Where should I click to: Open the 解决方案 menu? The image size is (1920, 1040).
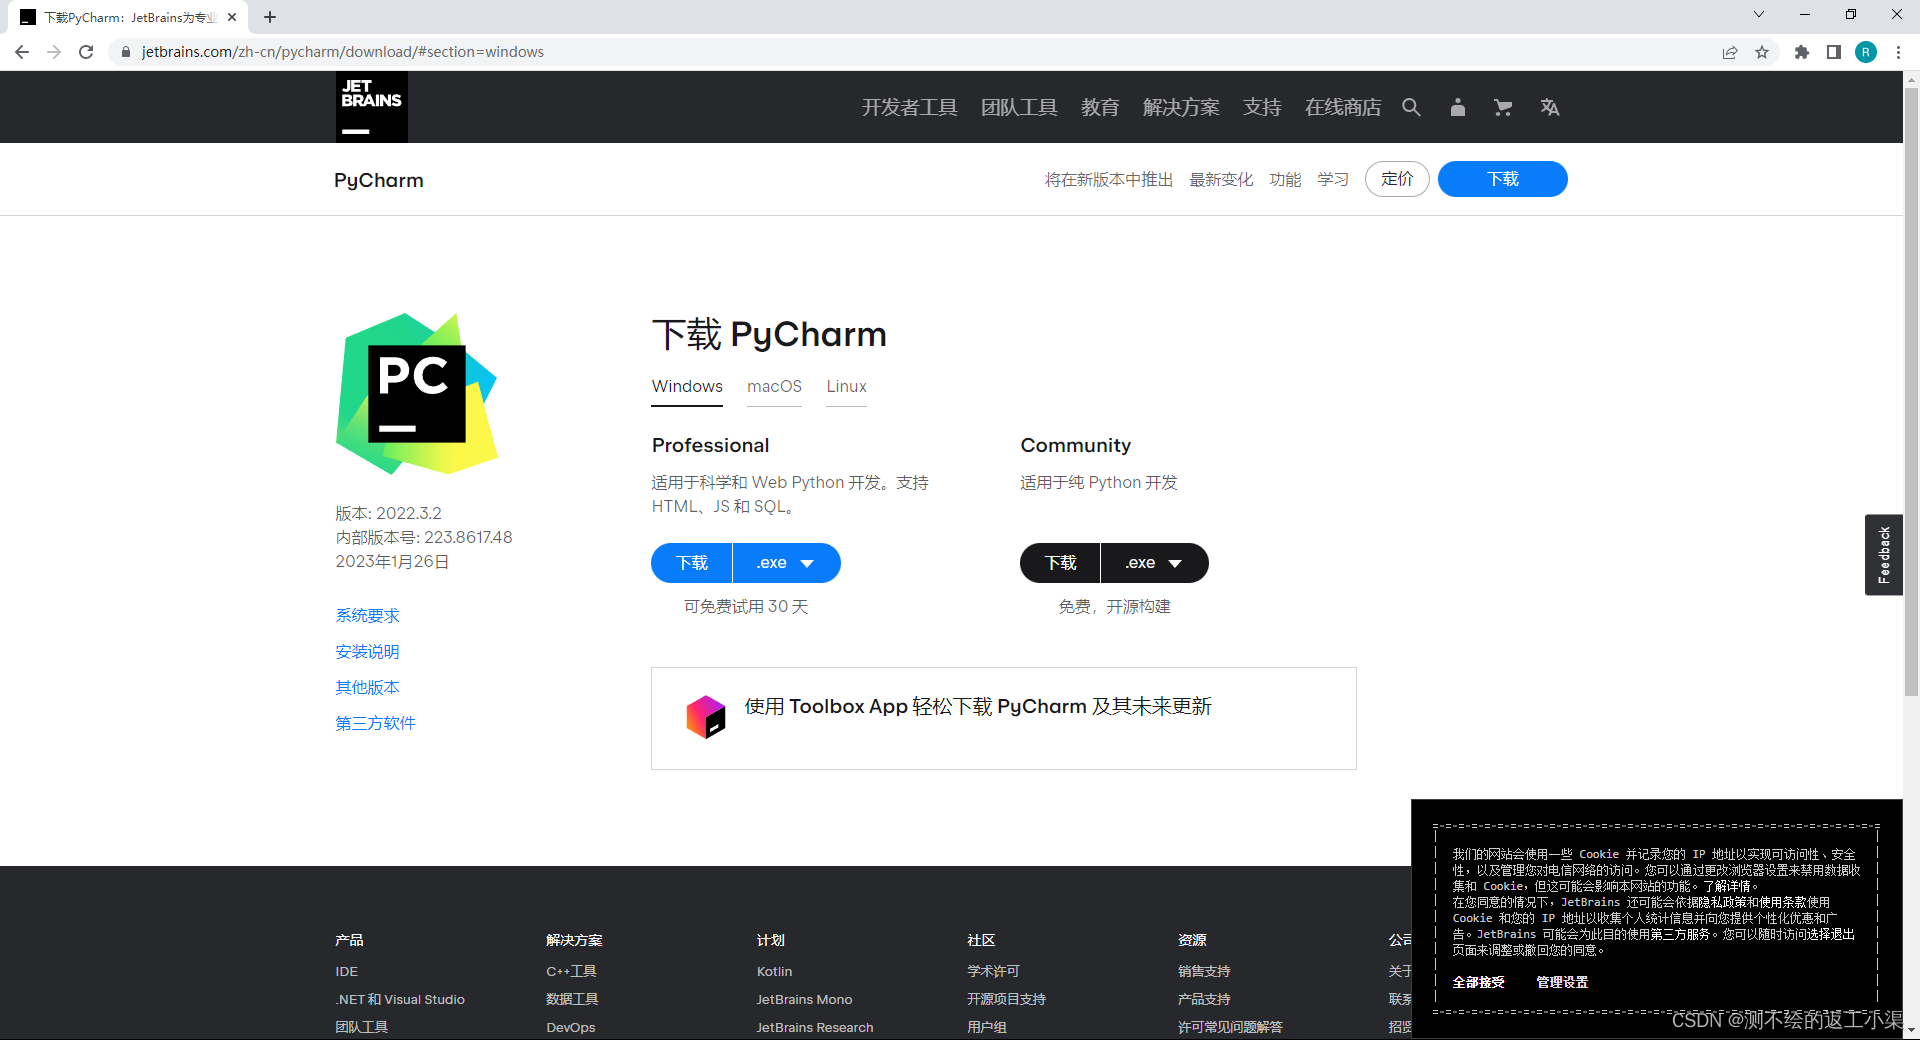1181,107
